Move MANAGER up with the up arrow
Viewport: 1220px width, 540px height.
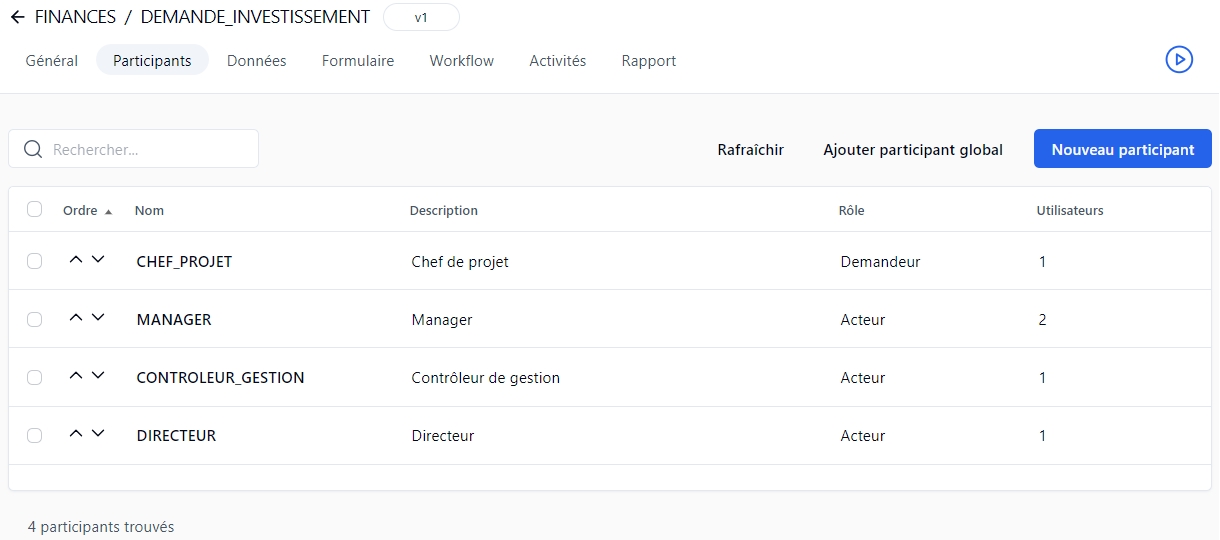tap(76, 318)
